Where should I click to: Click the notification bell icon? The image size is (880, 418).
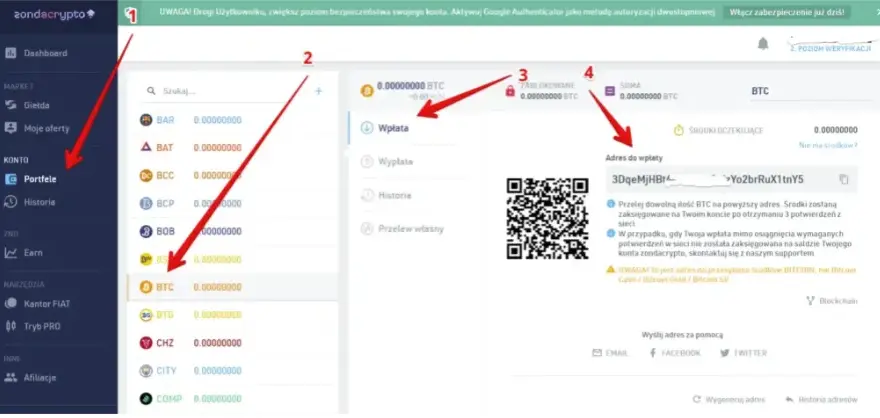(763, 44)
